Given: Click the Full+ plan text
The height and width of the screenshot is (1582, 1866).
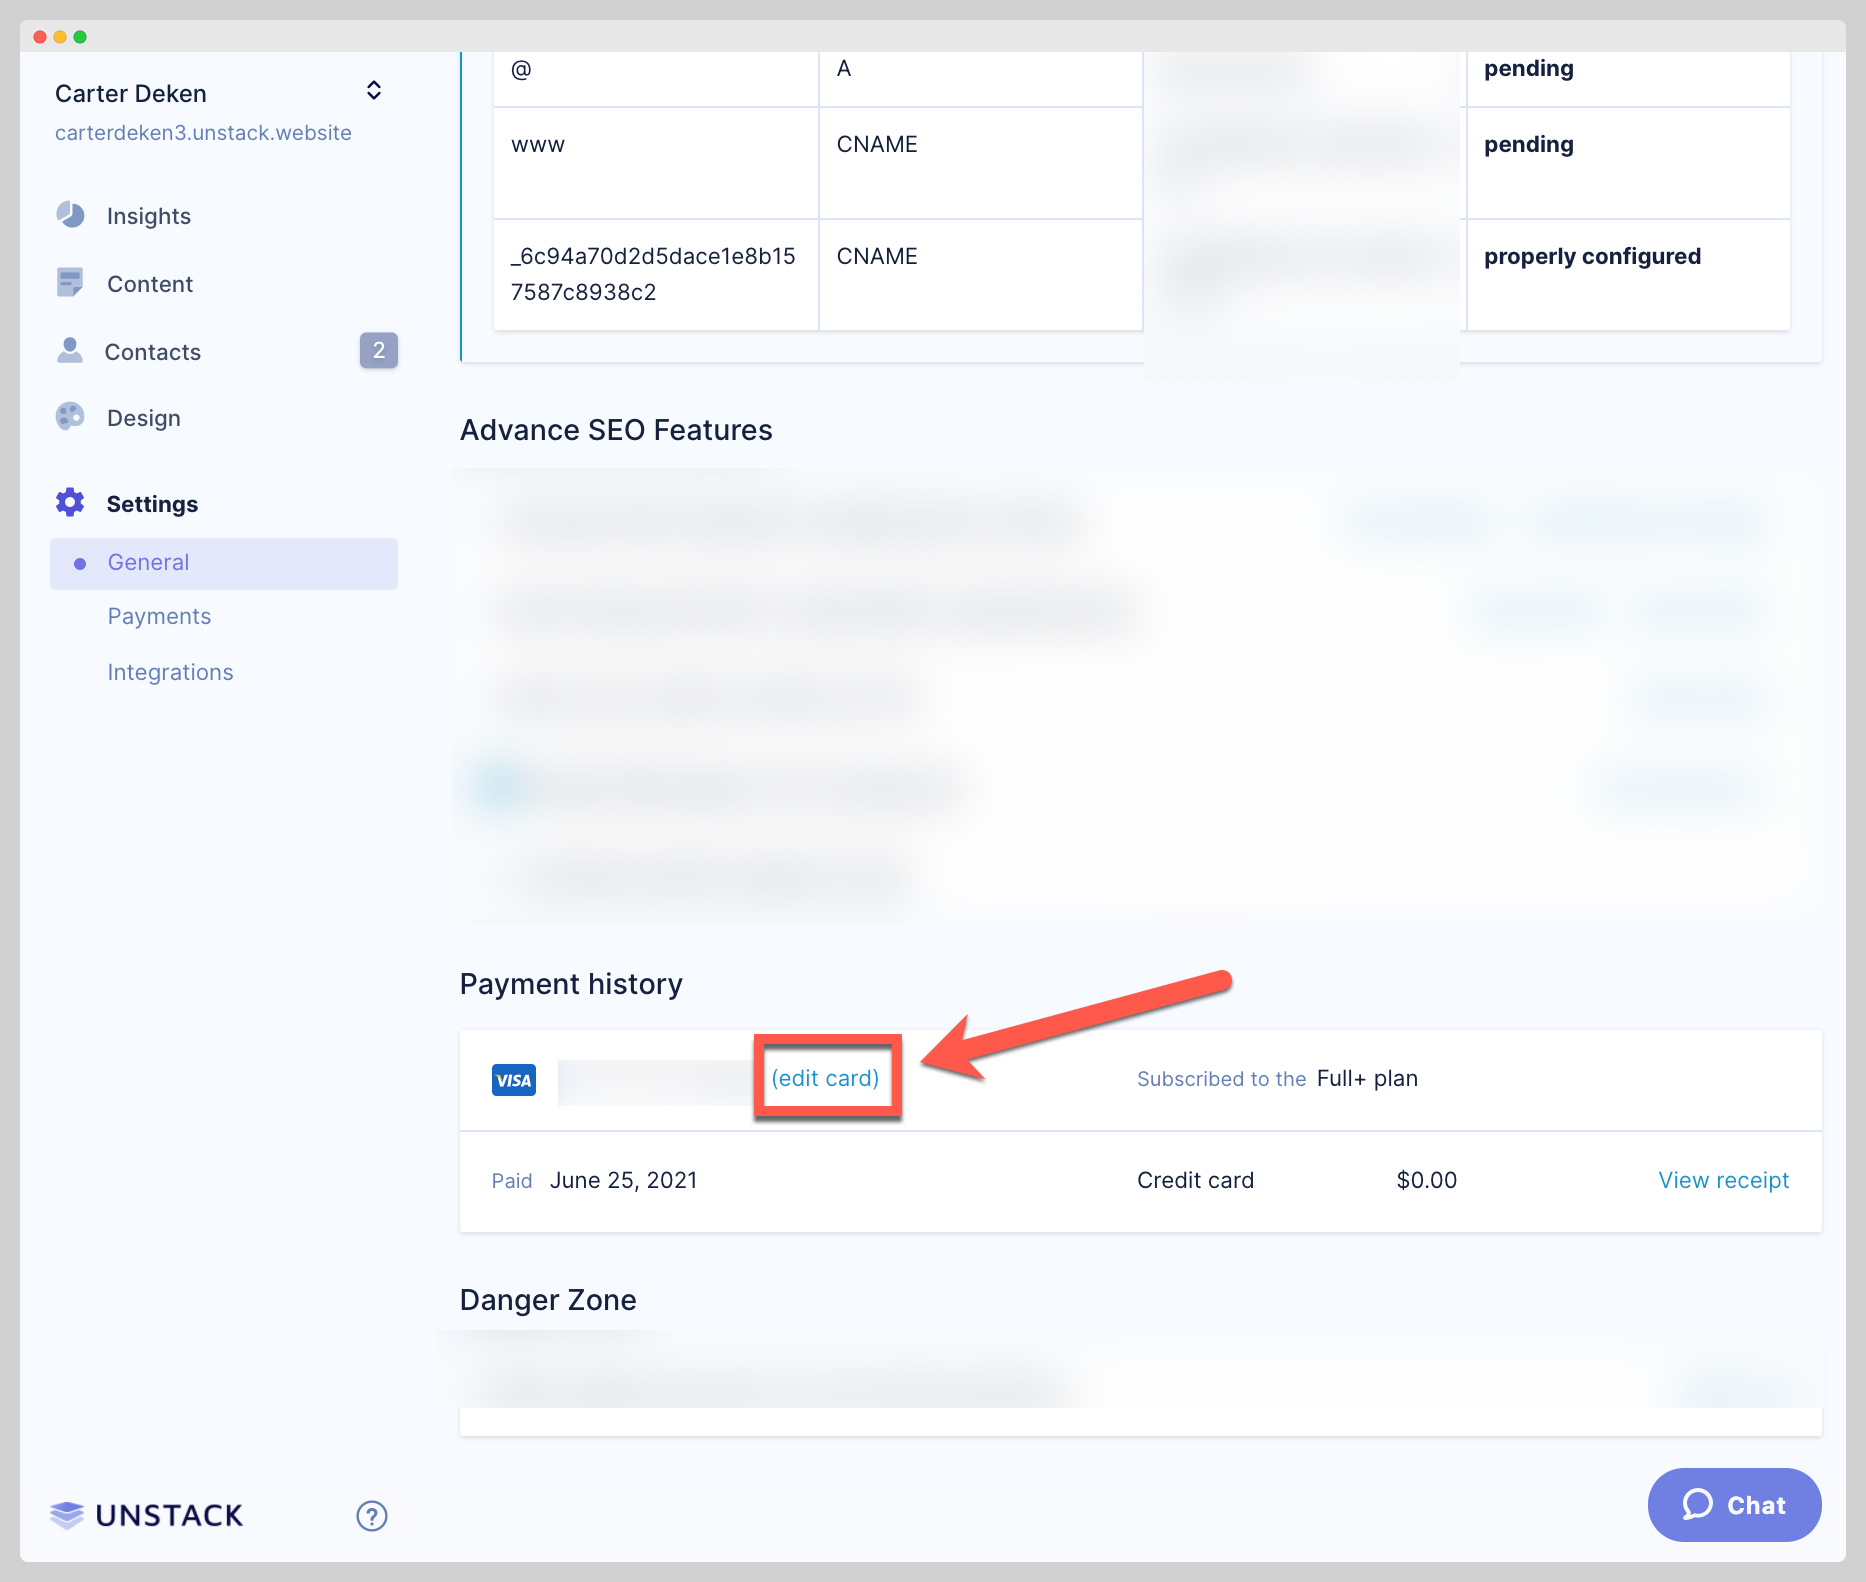Looking at the screenshot, I should (1367, 1079).
